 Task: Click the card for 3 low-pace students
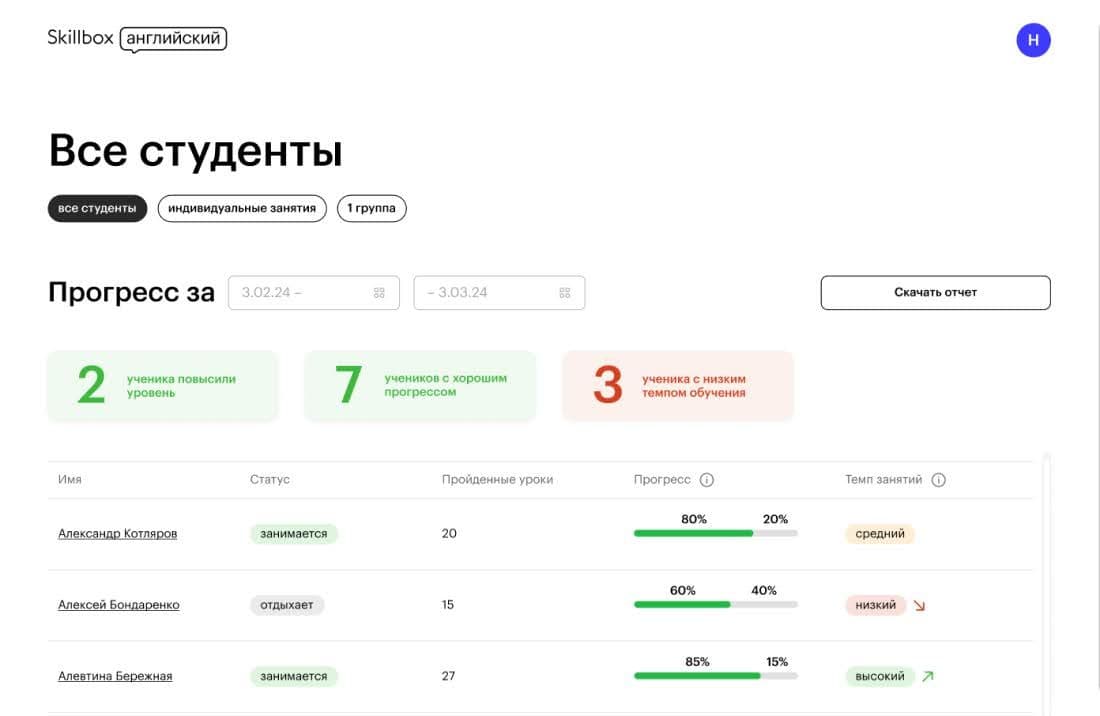(678, 386)
